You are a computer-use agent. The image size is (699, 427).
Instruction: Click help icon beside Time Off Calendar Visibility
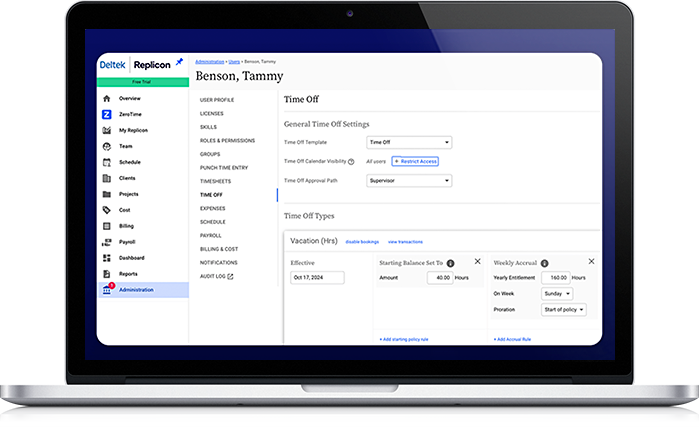[x=351, y=162]
